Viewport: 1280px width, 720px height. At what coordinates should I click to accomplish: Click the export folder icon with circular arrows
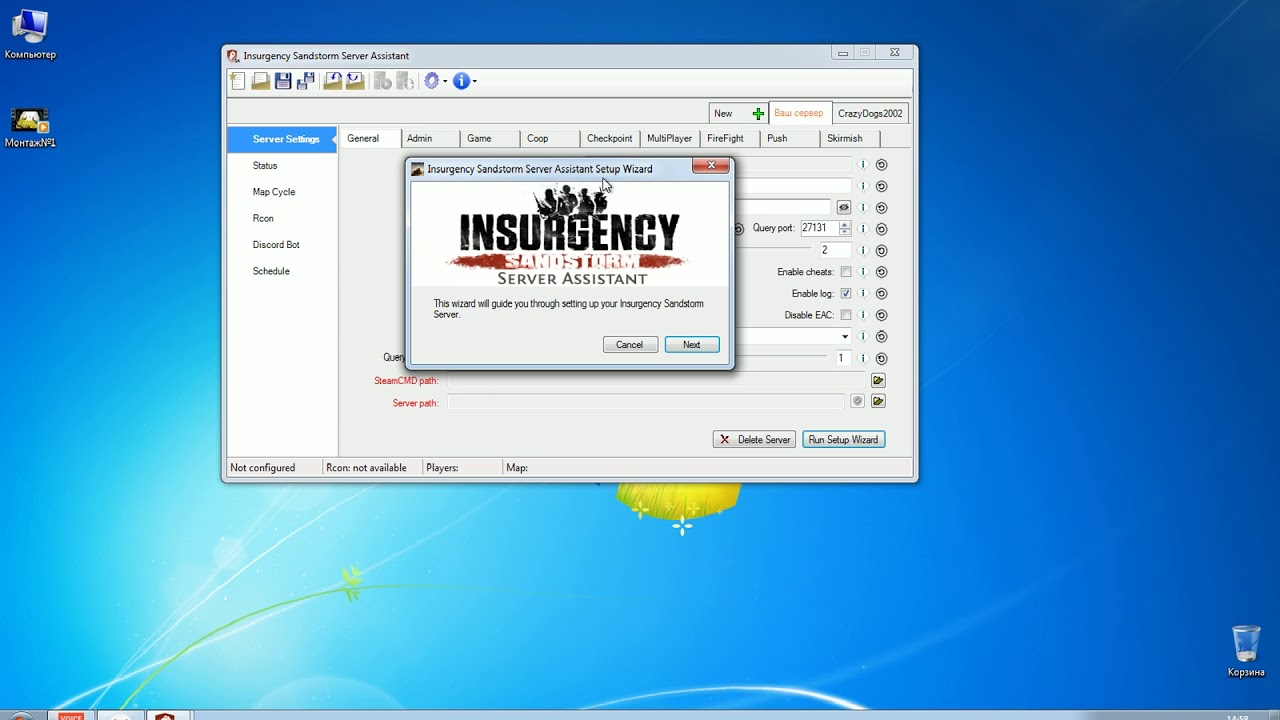(355, 81)
